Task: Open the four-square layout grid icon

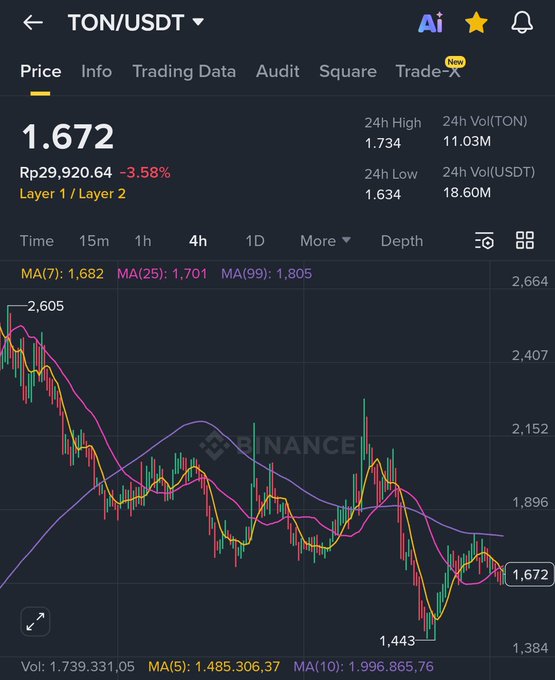Action: (525, 240)
